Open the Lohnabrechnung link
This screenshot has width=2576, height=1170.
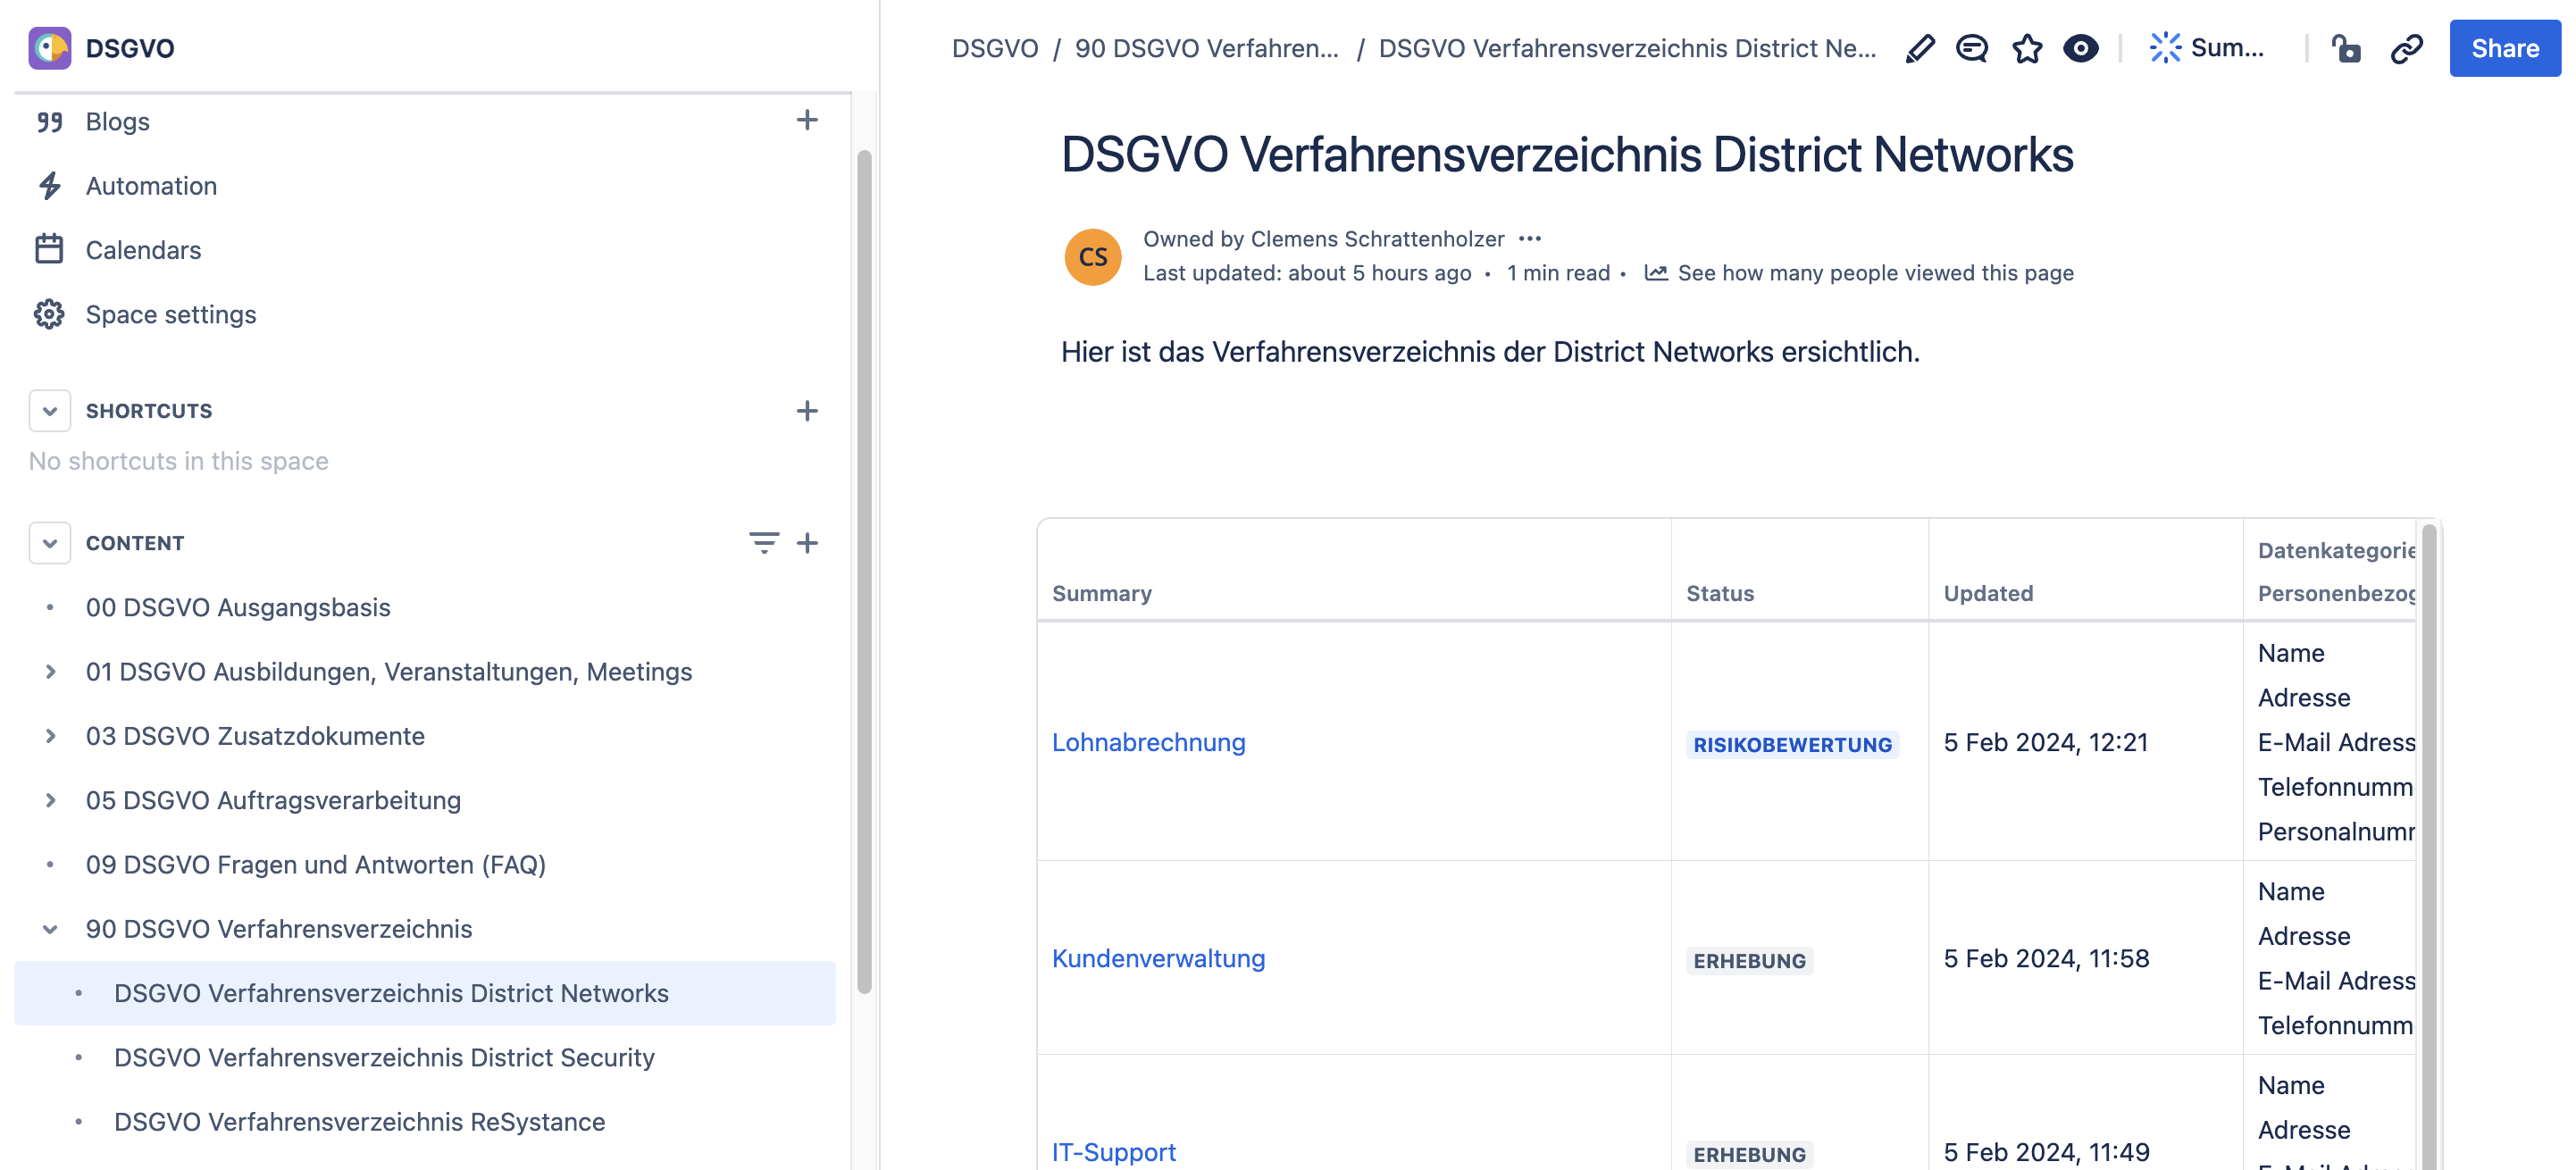tap(1148, 742)
